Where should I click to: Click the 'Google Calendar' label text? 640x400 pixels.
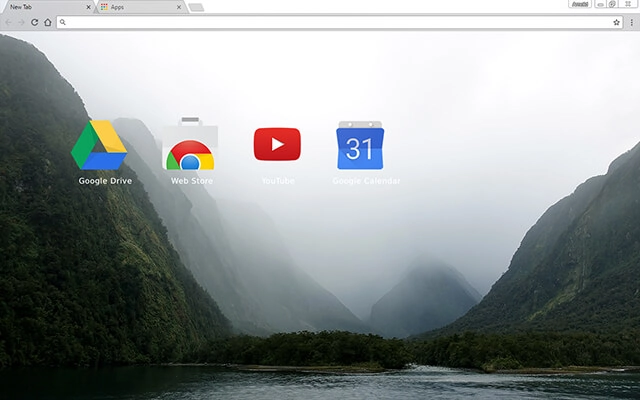pos(366,181)
